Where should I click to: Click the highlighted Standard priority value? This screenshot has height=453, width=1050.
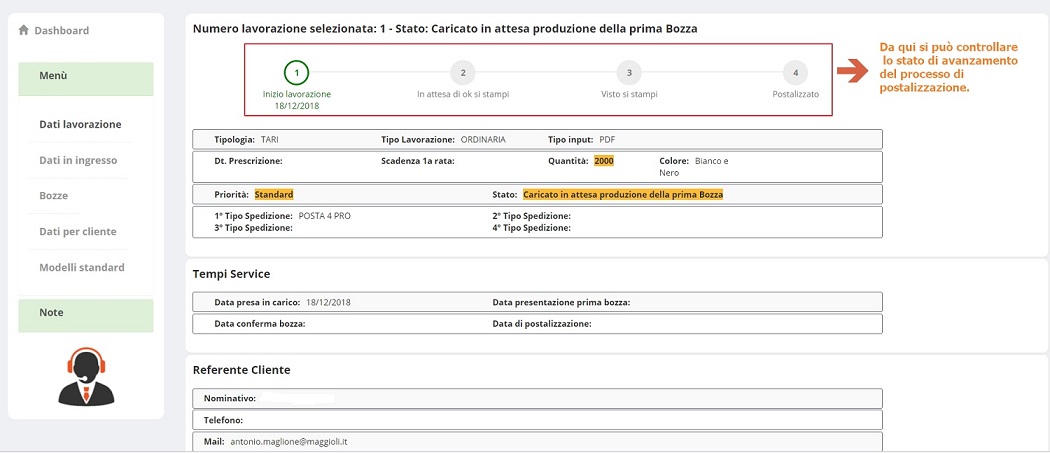(274, 194)
